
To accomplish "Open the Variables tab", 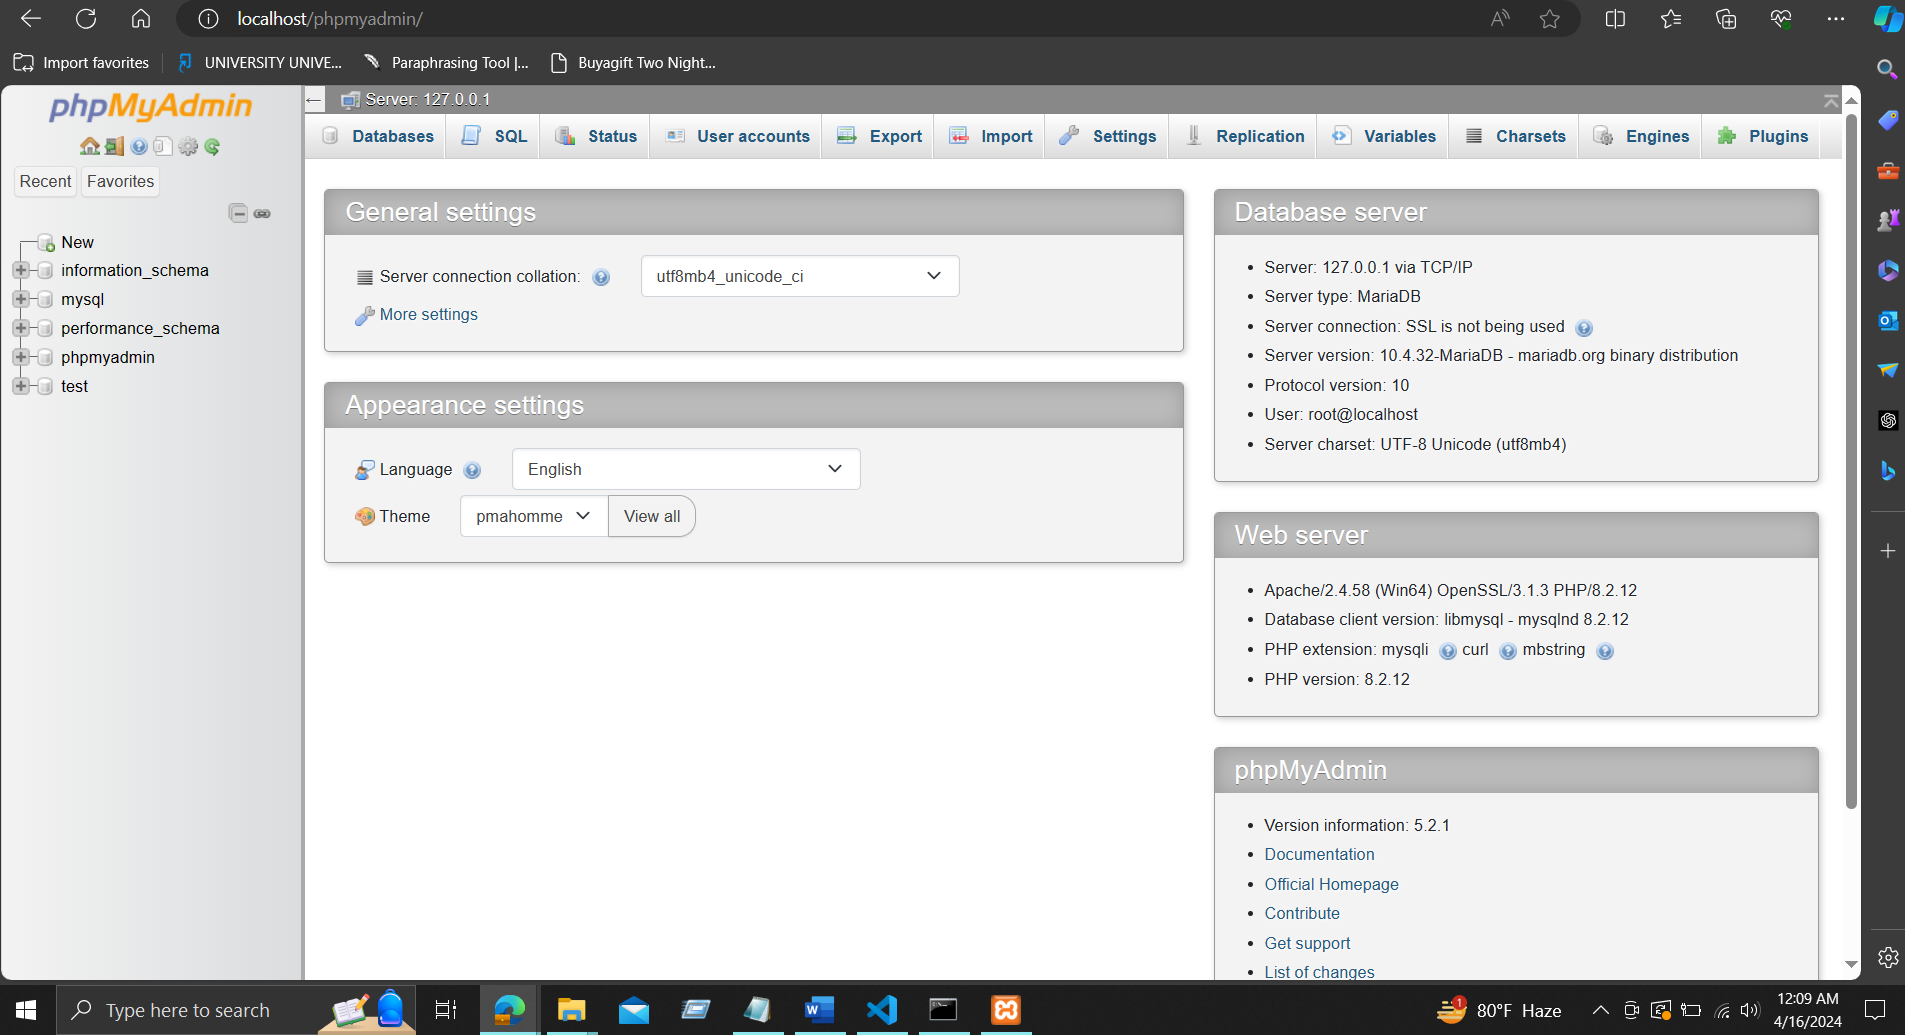I will [x=1384, y=136].
